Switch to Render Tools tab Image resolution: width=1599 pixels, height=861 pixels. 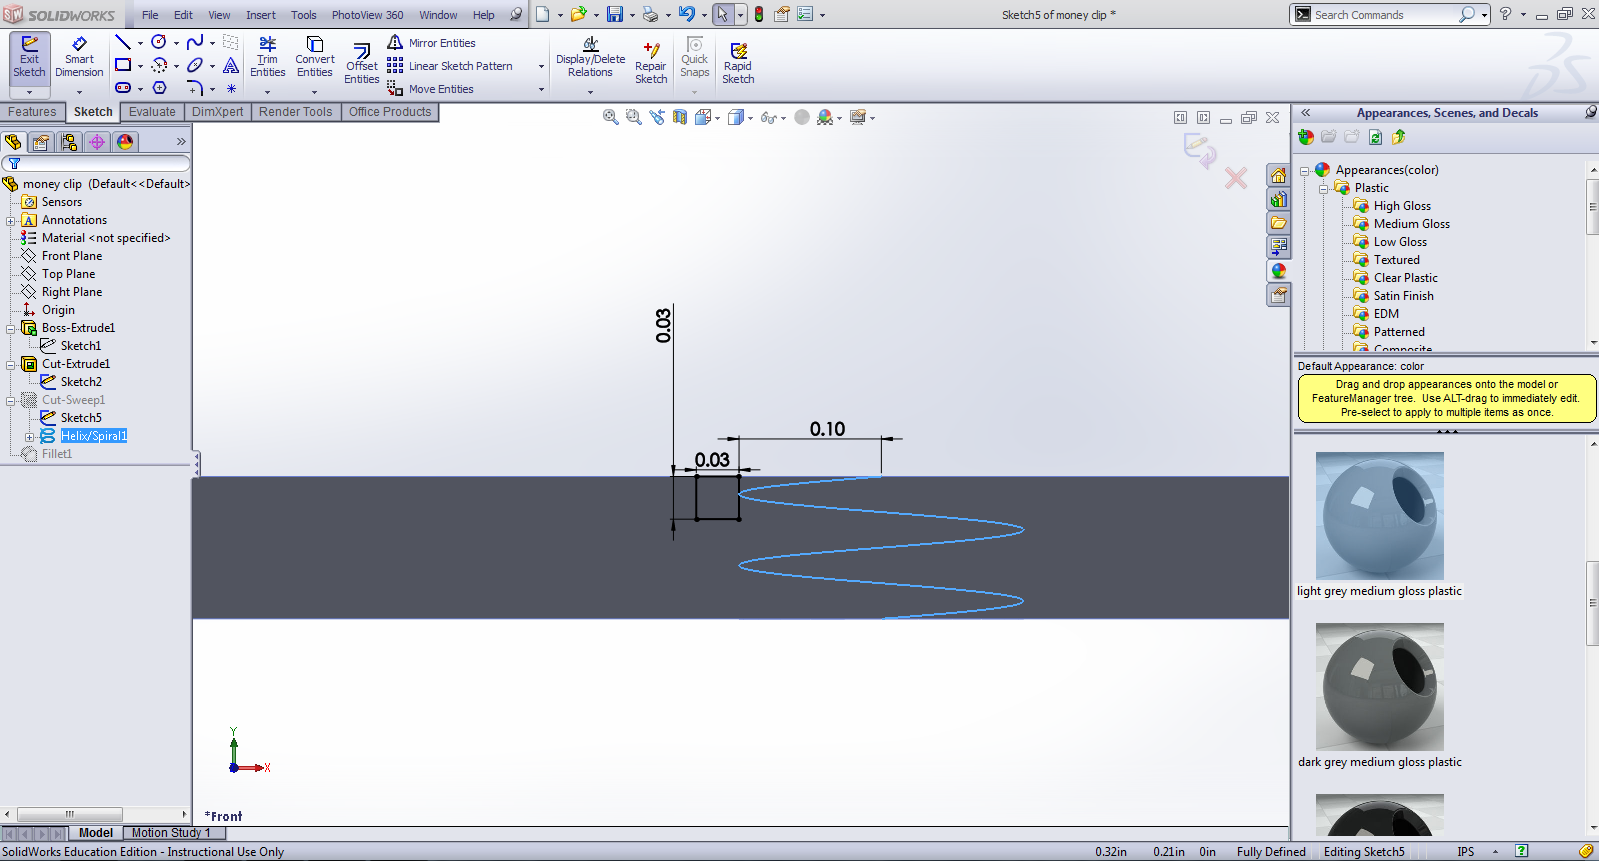295,112
